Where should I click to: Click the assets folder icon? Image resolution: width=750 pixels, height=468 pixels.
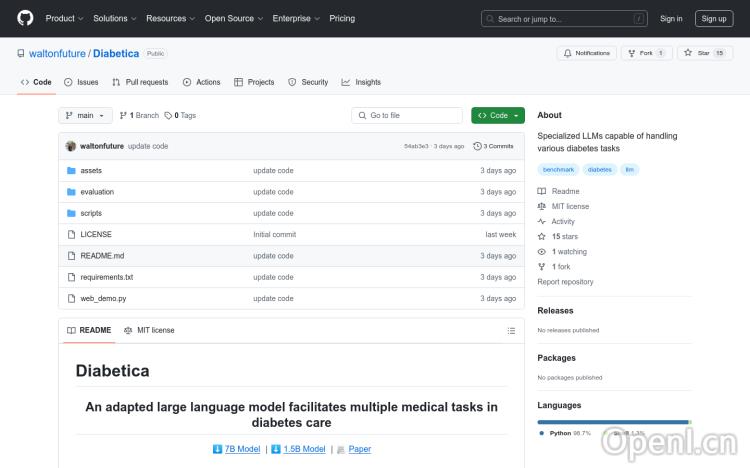pyautogui.click(x=71, y=170)
